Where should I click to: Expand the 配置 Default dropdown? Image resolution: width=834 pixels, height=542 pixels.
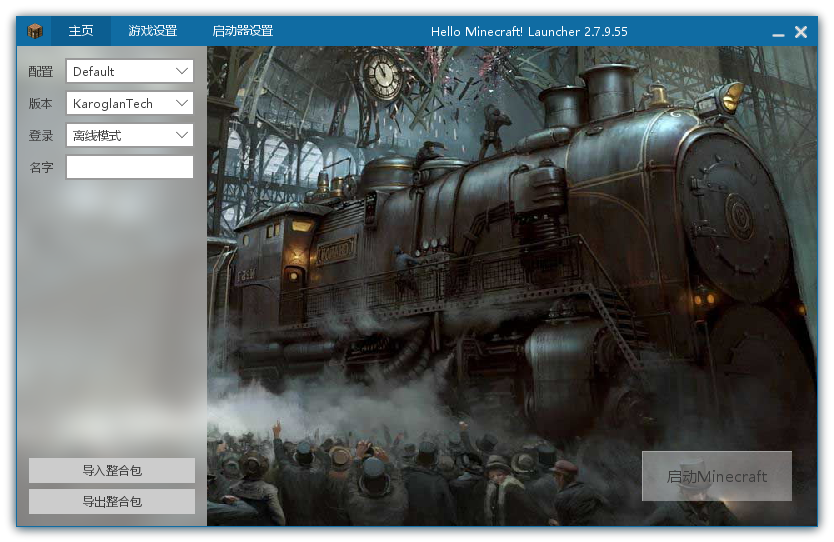(x=129, y=71)
